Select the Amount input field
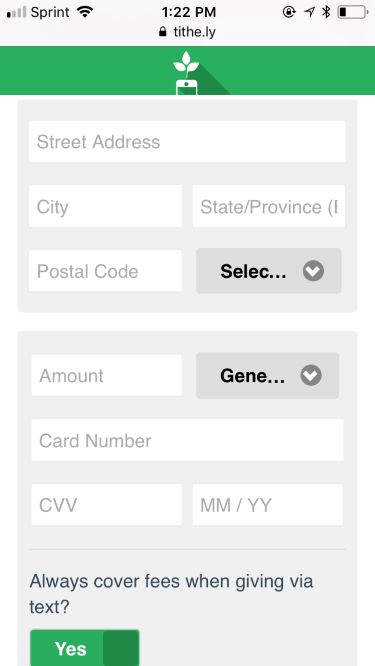Viewport: 375px width, 666px height. 106,375
